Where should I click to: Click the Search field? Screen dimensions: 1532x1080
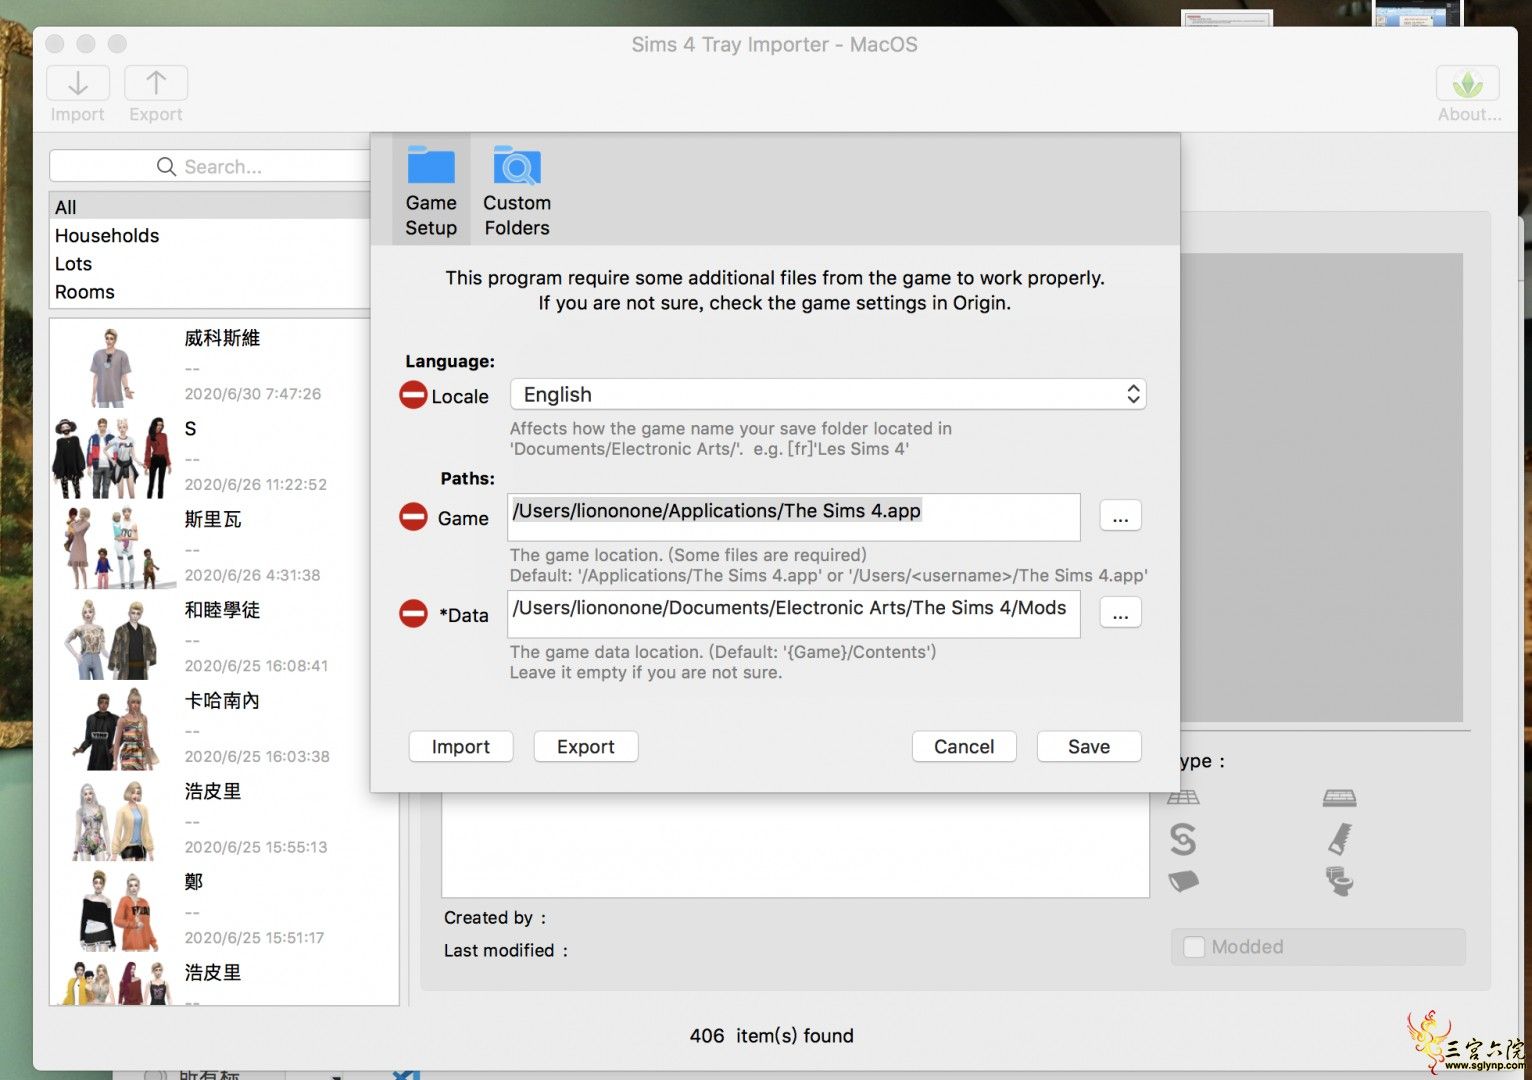click(x=210, y=166)
